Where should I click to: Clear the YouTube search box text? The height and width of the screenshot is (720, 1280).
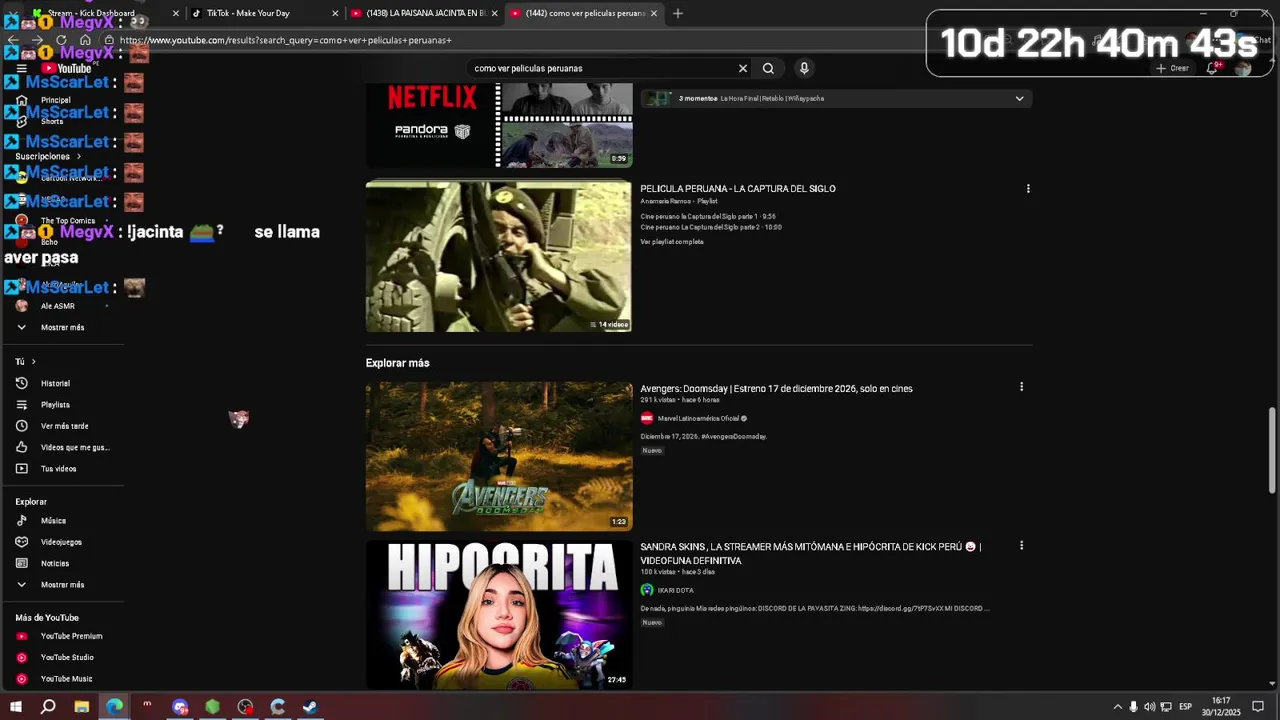click(742, 68)
